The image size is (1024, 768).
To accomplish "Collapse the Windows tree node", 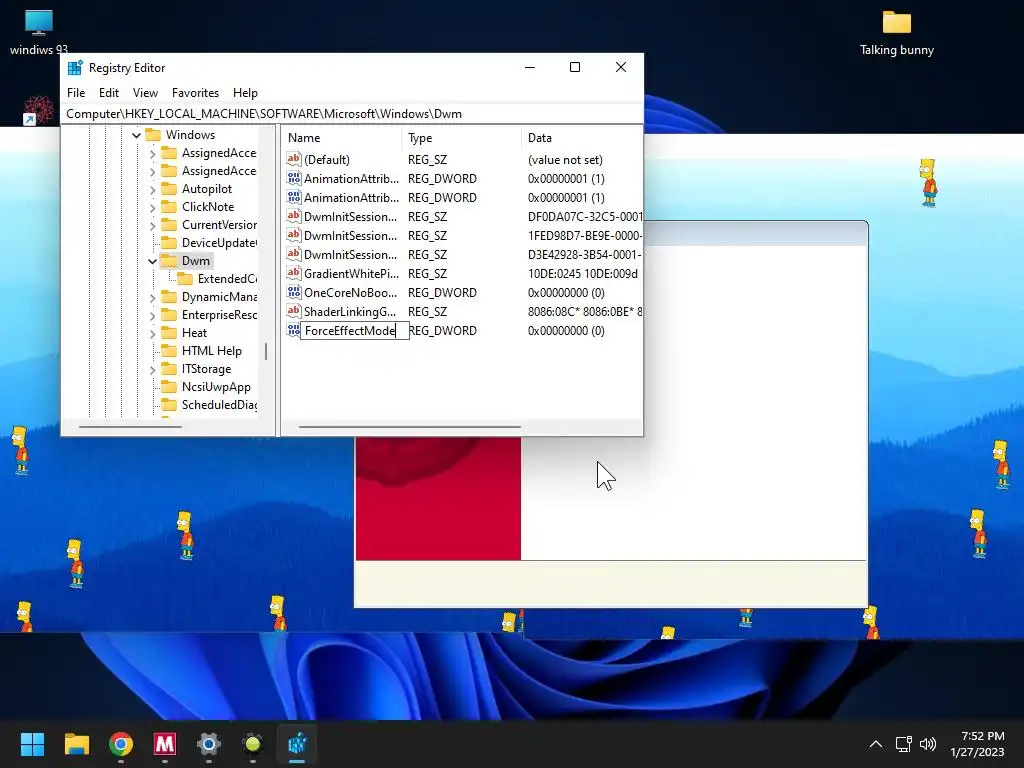I will click(x=136, y=135).
